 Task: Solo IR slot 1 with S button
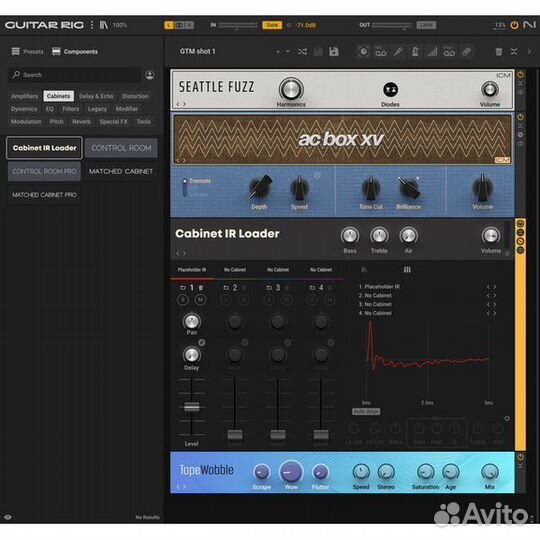[183, 300]
